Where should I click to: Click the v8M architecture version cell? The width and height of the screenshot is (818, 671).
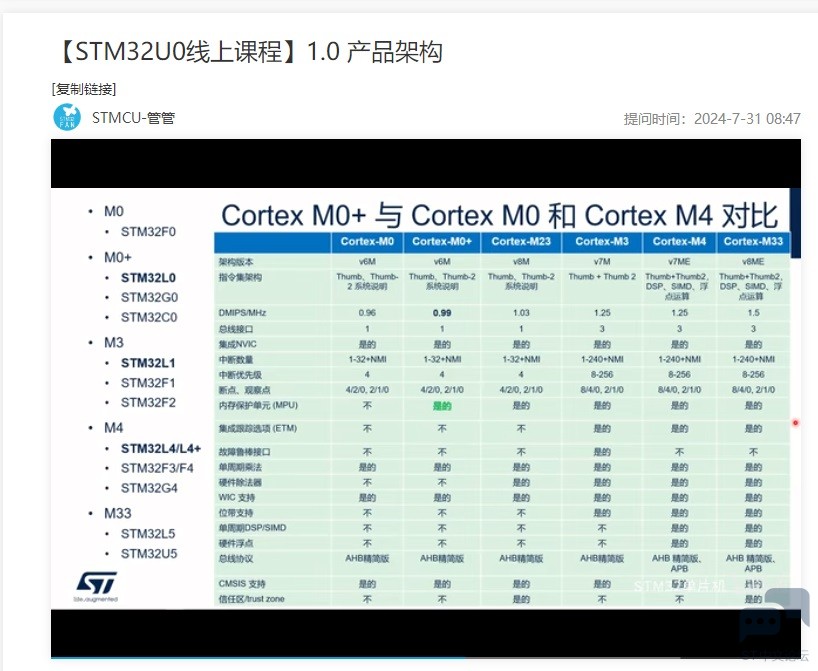(521, 261)
